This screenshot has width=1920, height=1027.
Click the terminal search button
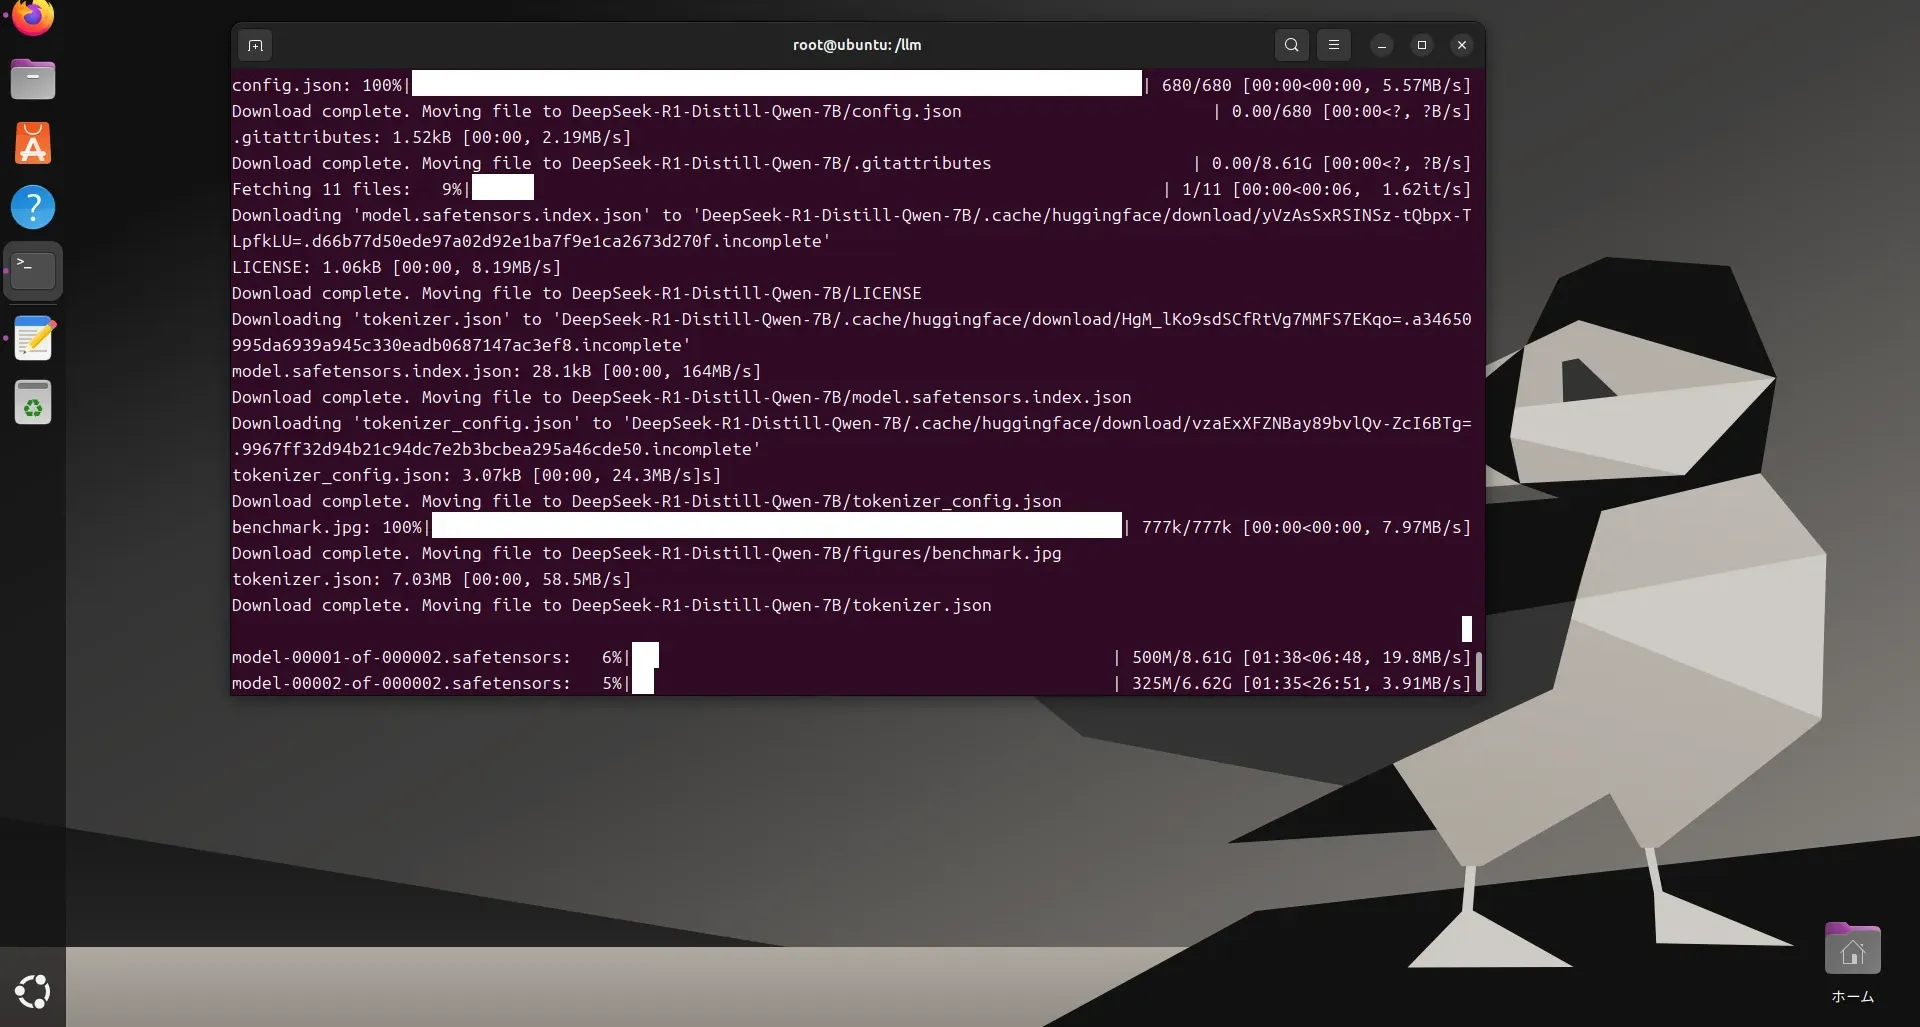tap(1291, 45)
